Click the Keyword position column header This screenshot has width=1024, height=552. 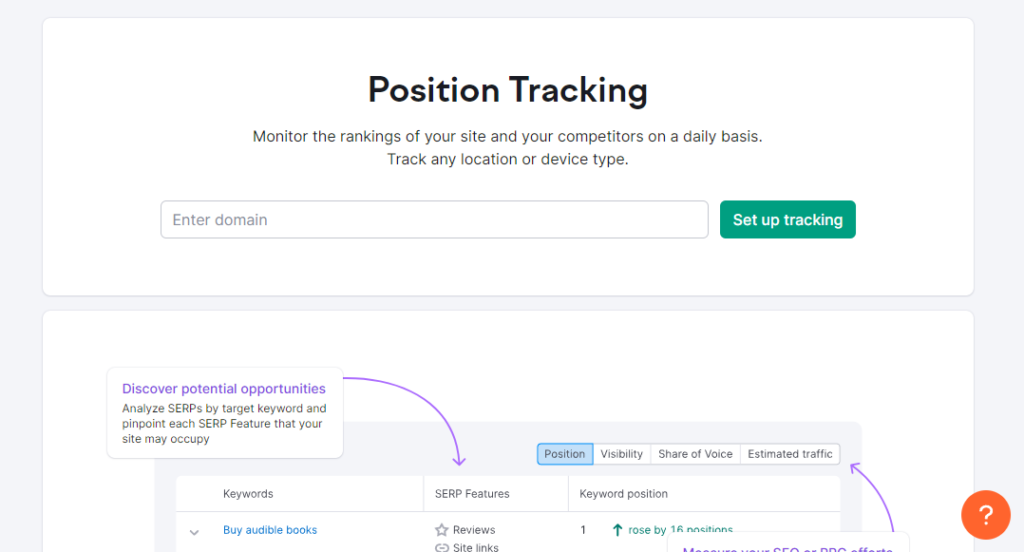click(x=624, y=494)
